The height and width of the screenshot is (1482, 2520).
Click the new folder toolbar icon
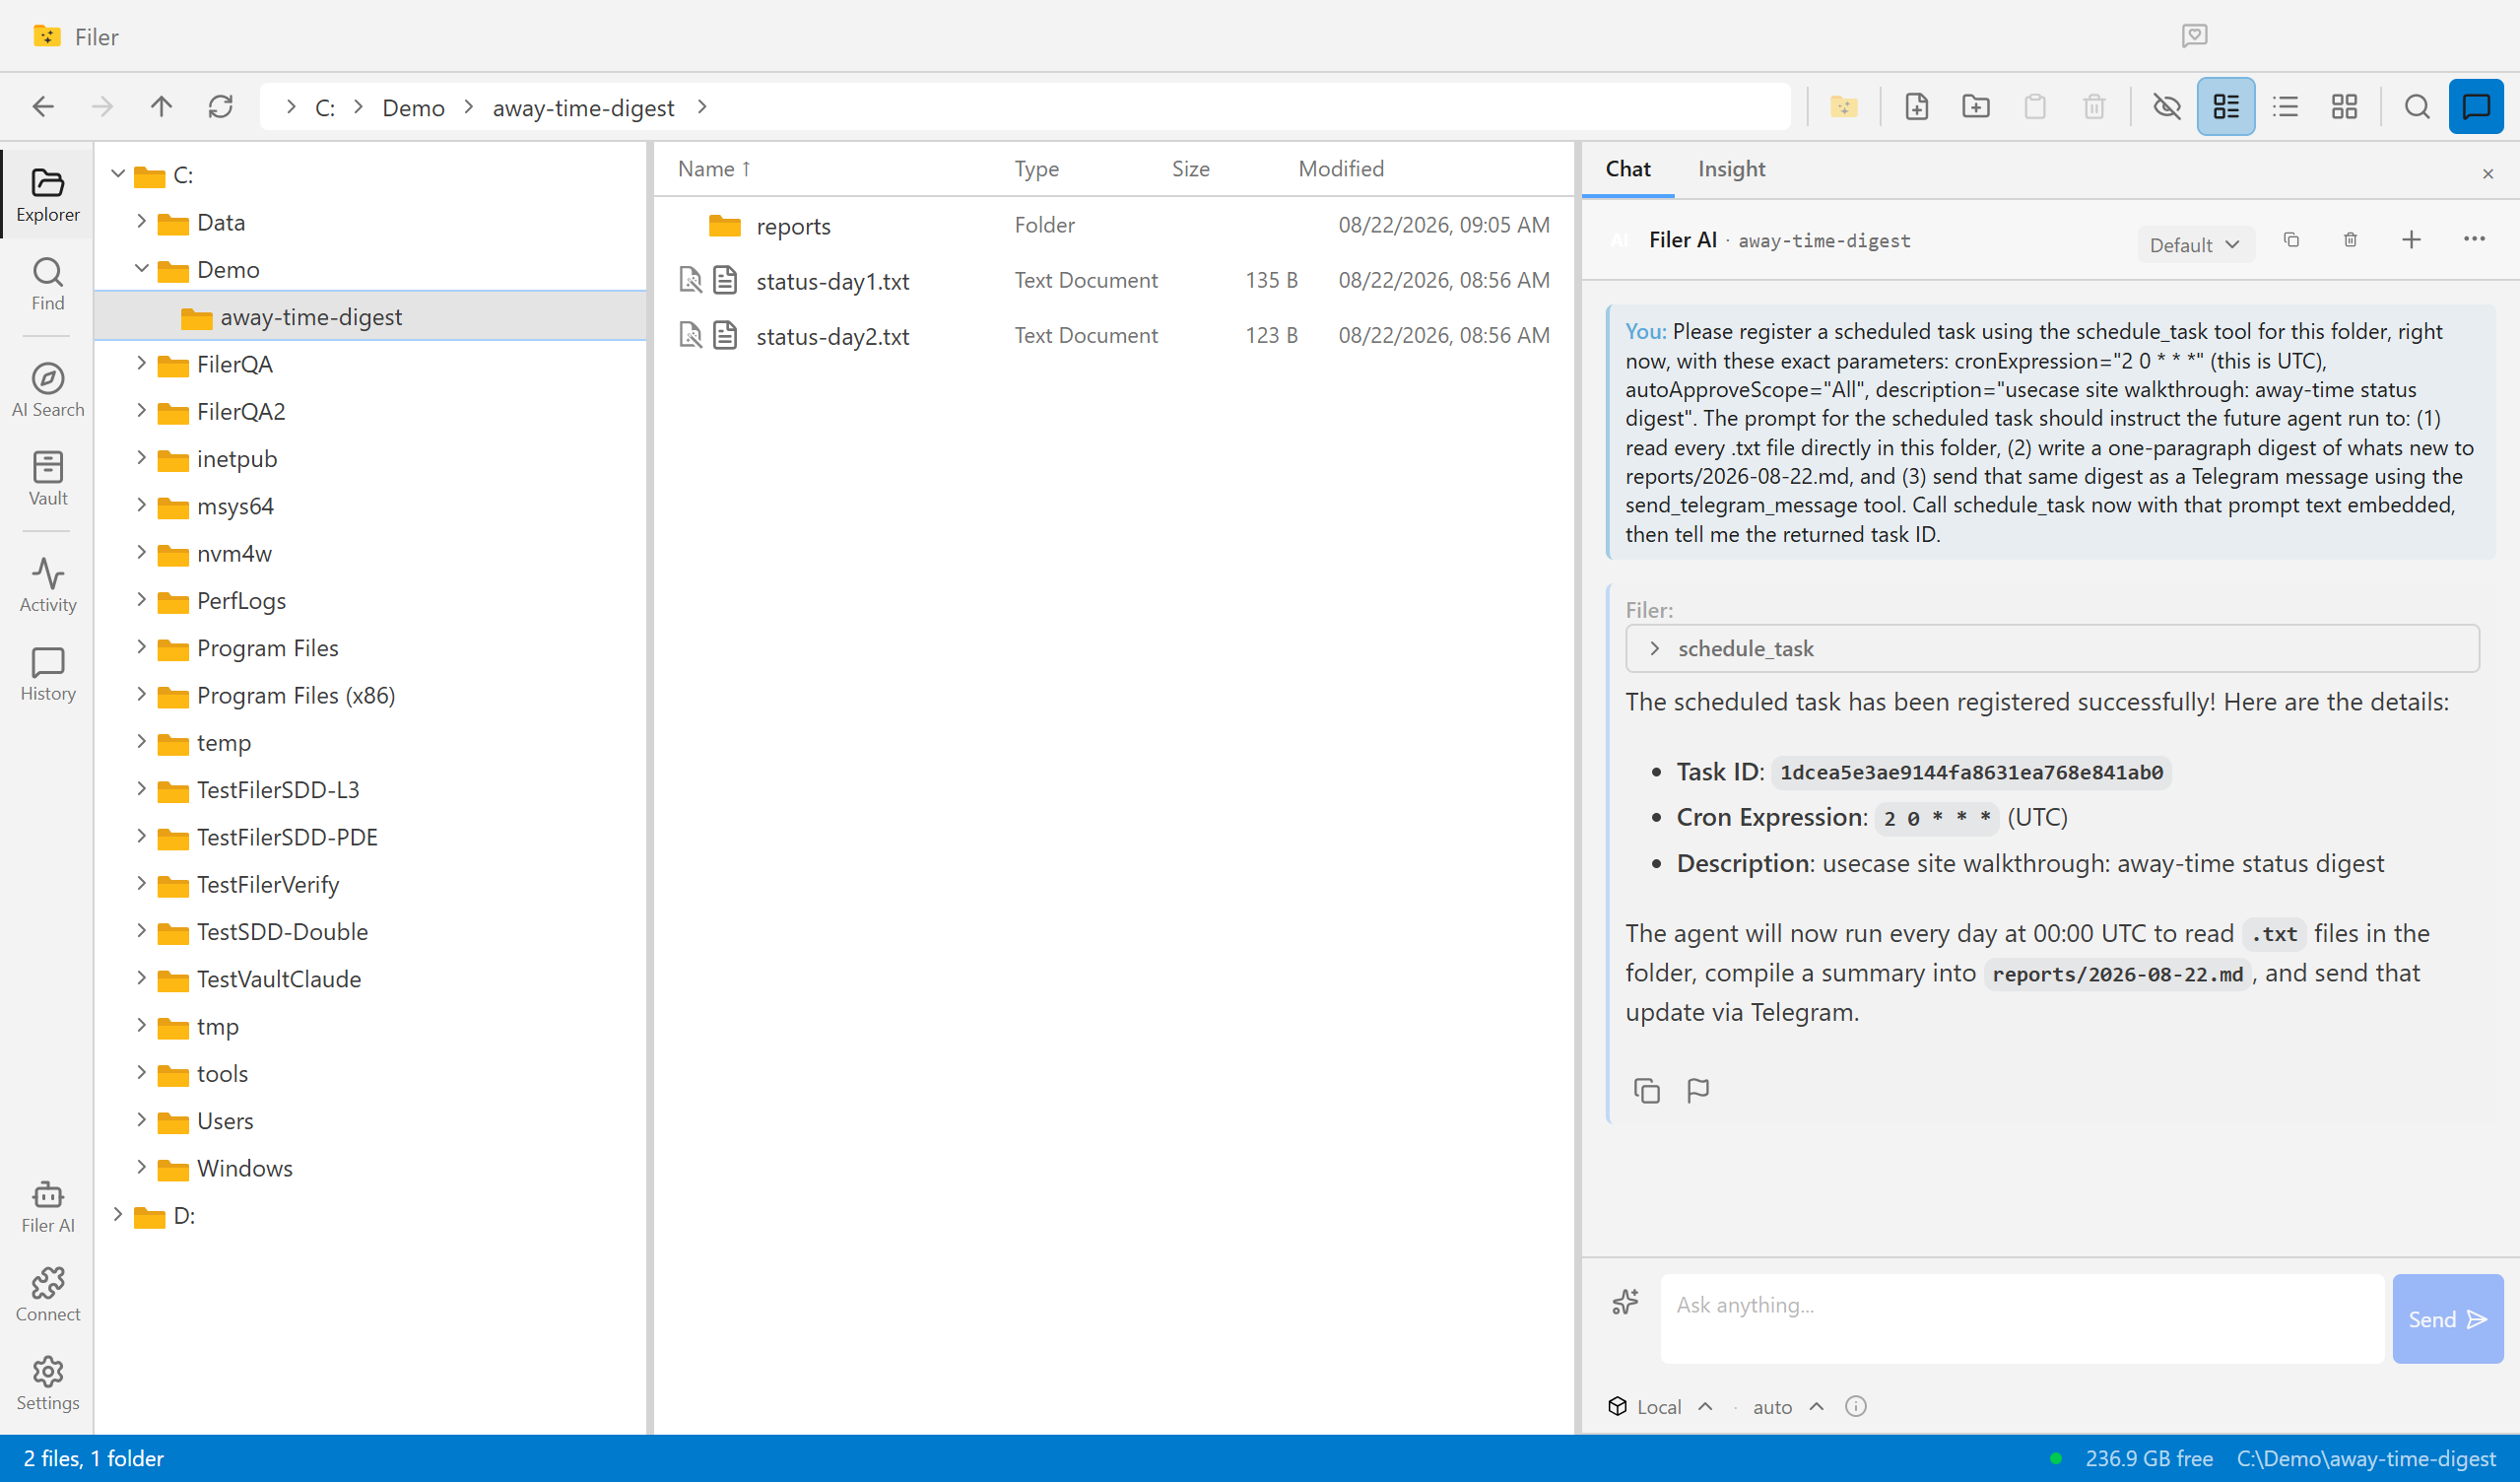1975,107
